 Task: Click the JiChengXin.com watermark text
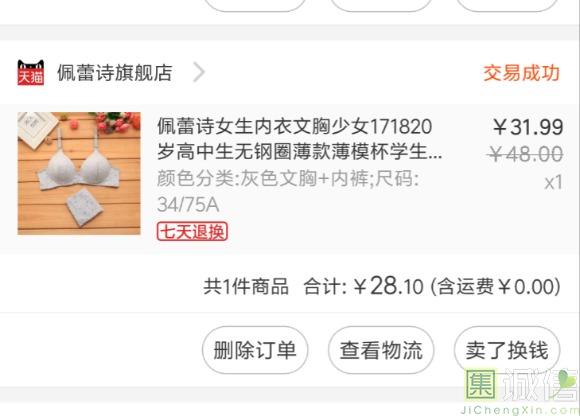[x=520, y=410]
